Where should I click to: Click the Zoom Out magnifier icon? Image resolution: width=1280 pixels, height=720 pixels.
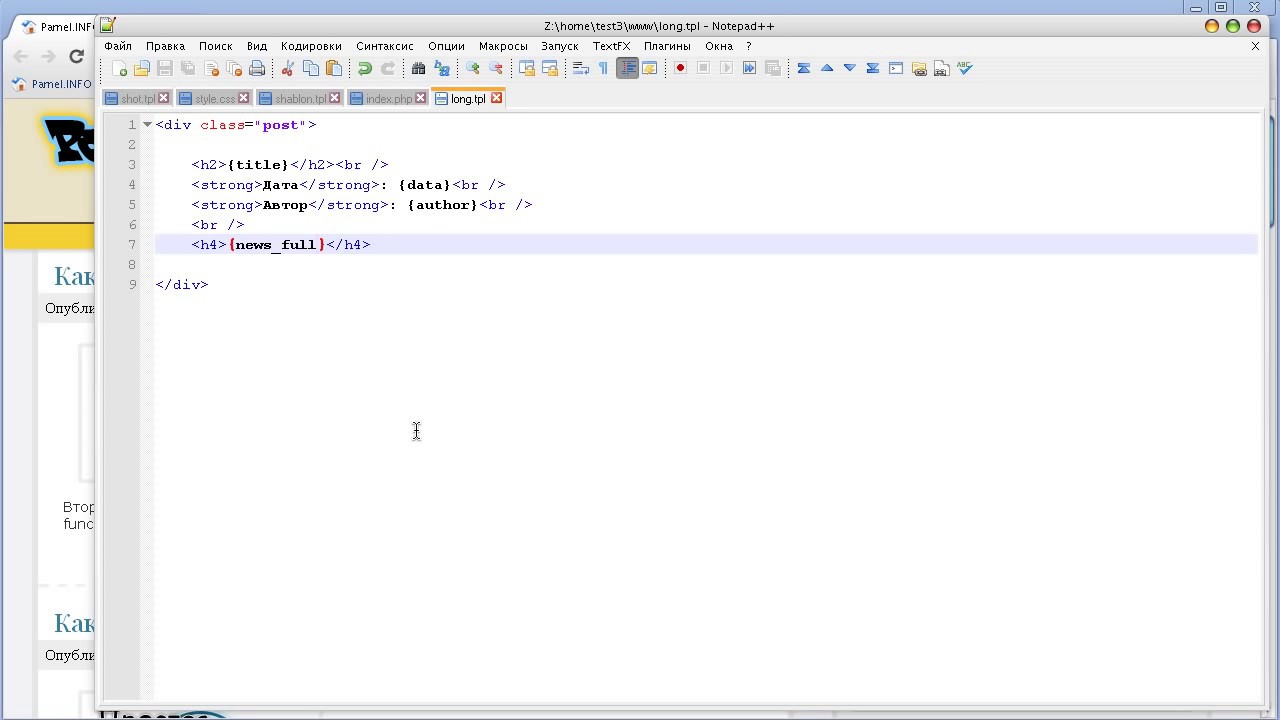coord(496,68)
